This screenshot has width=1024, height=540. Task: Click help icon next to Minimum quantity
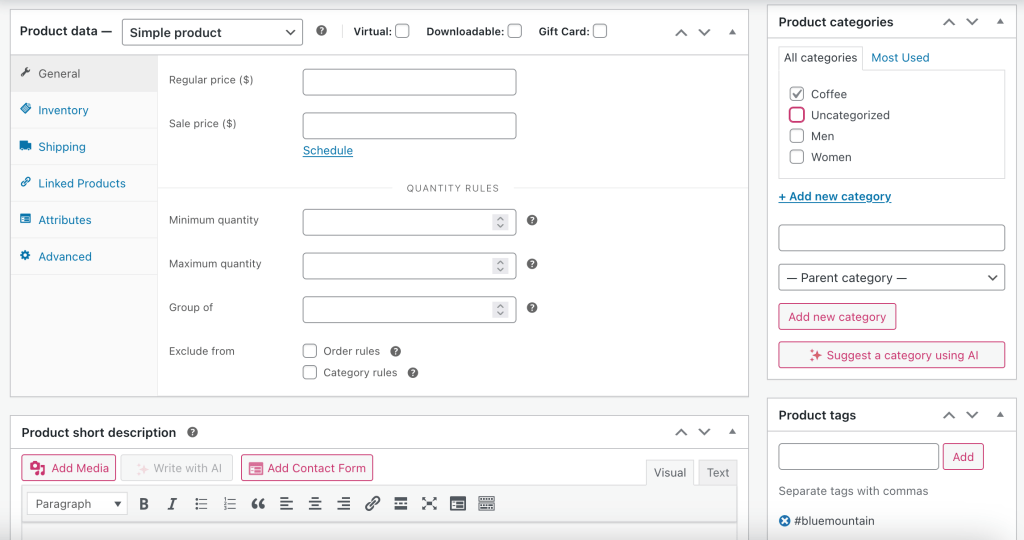click(x=532, y=220)
